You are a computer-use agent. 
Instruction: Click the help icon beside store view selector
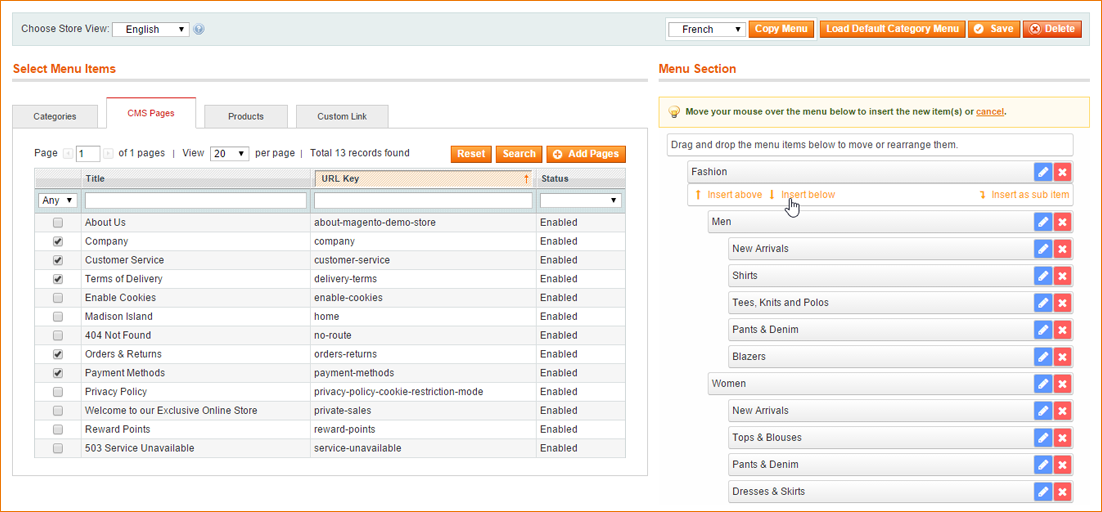click(199, 29)
